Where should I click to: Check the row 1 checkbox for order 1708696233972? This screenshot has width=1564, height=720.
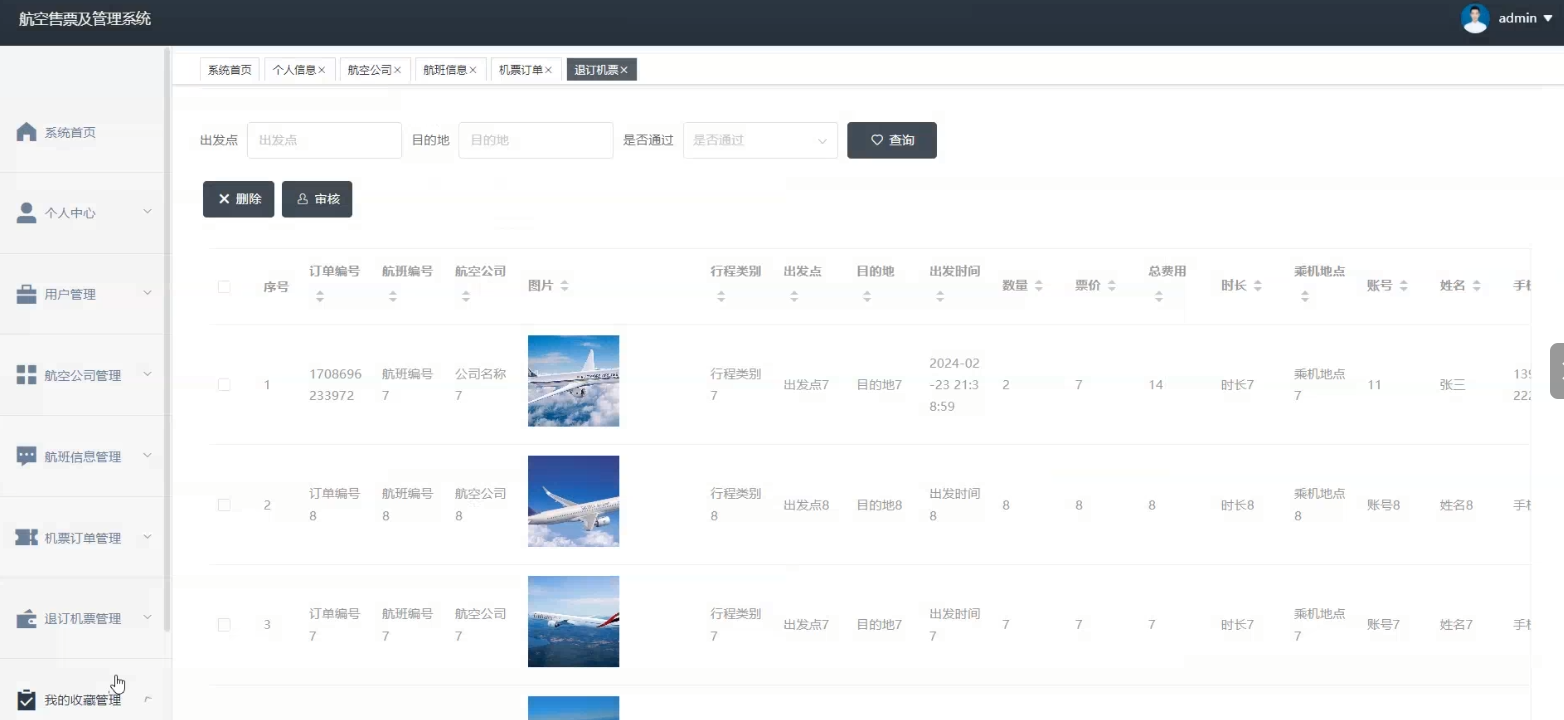tap(224, 384)
